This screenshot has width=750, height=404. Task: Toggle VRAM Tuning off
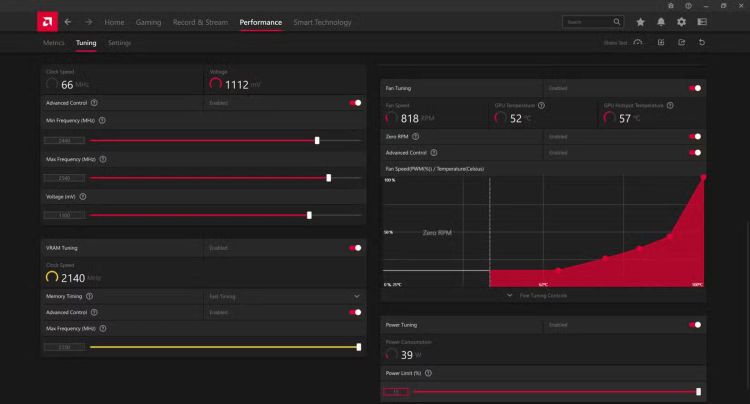[355, 247]
